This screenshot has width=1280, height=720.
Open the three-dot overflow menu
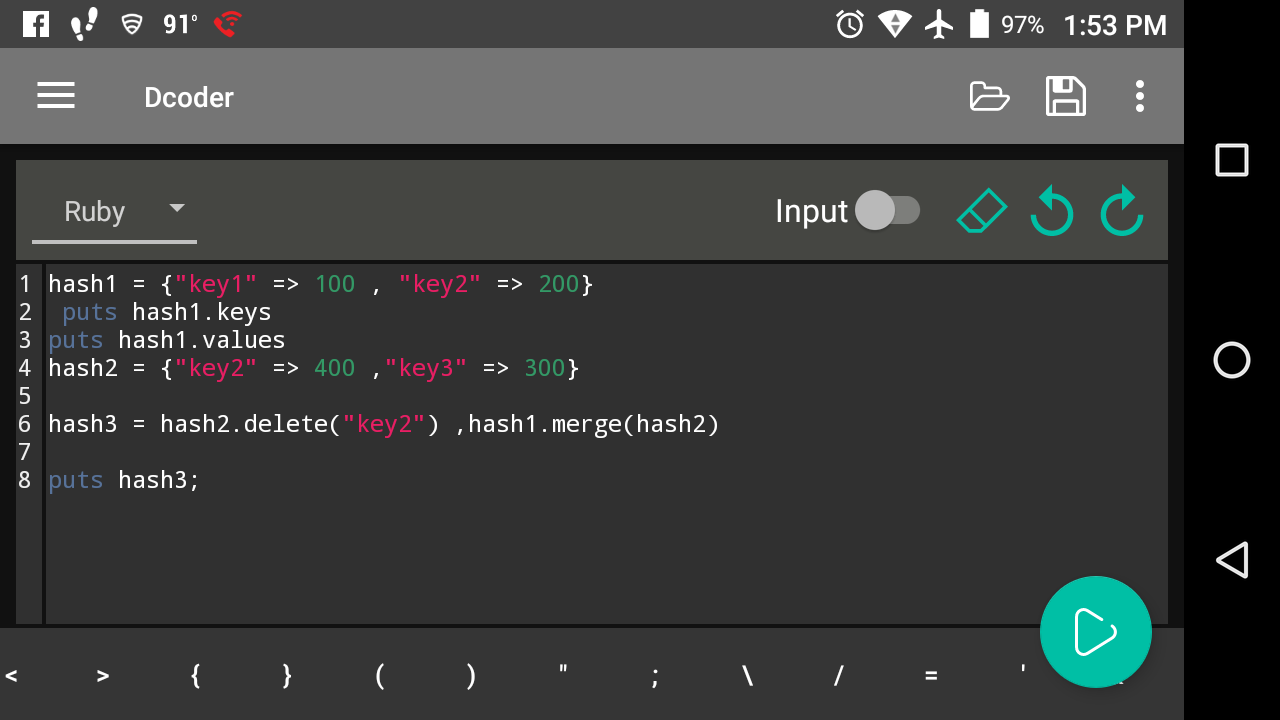(x=1139, y=96)
